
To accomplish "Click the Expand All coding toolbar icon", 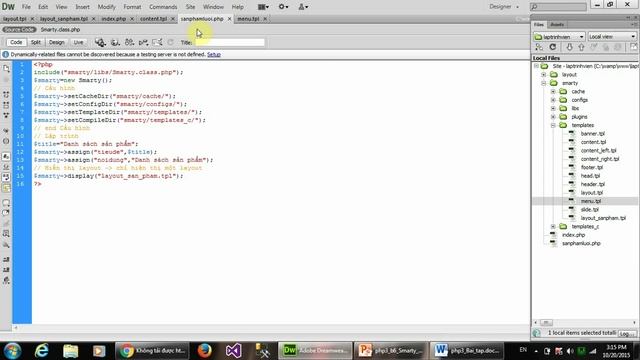I will click(x=6, y=116).
